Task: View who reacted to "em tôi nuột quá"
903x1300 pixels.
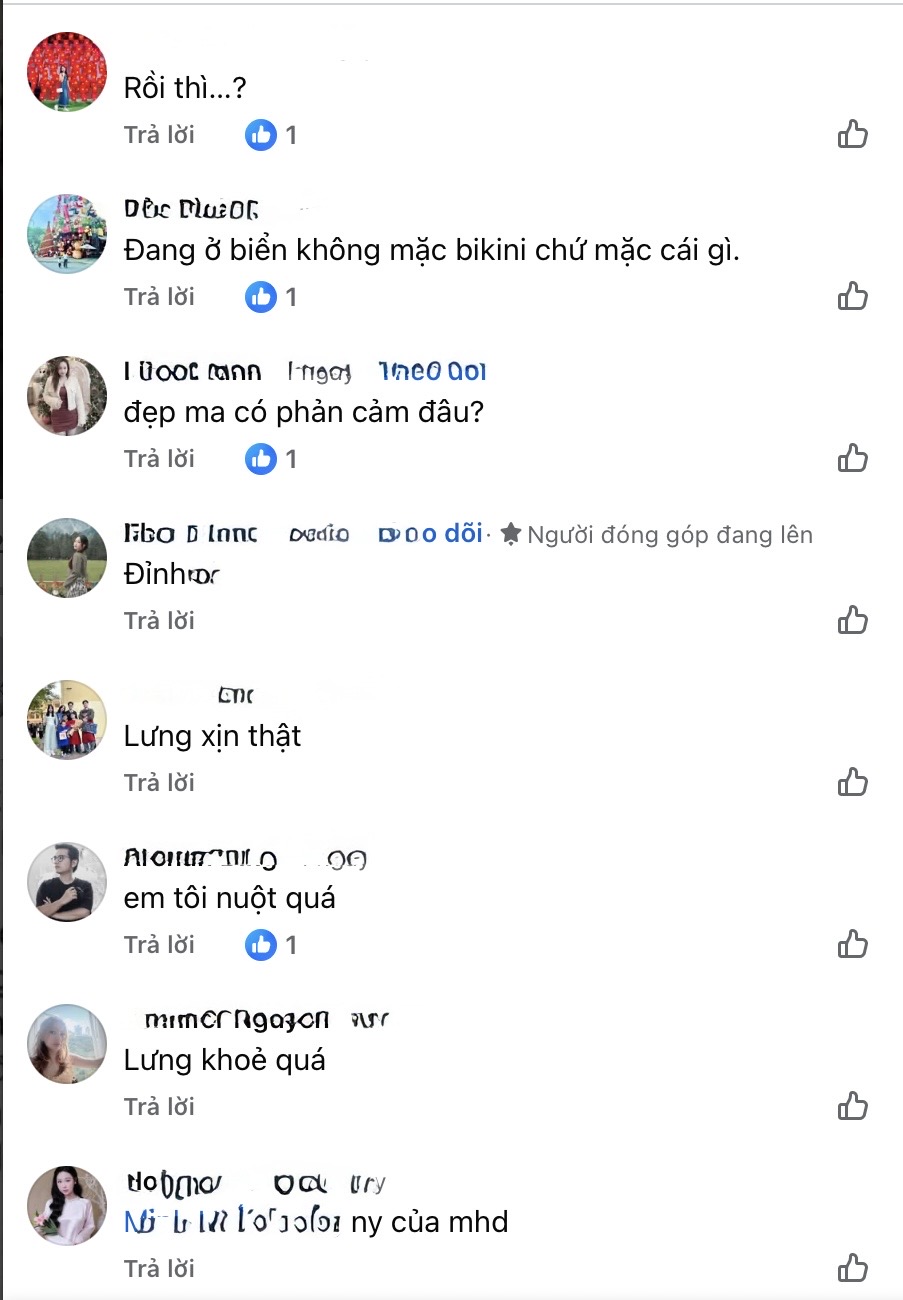Action: [x=270, y=943]
